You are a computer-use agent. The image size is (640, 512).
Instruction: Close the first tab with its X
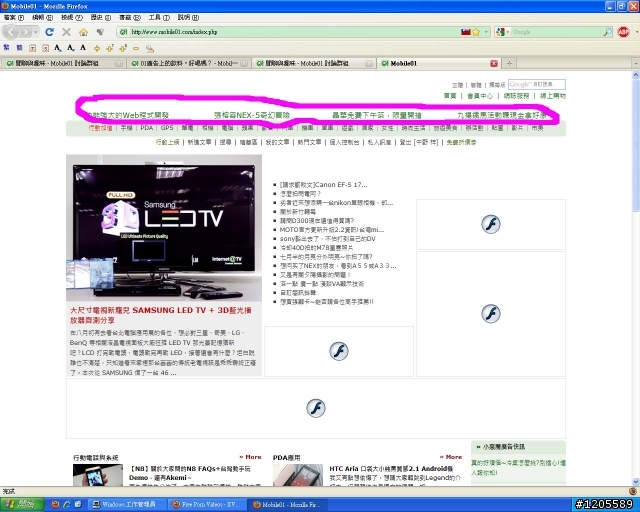pos(118,64)
